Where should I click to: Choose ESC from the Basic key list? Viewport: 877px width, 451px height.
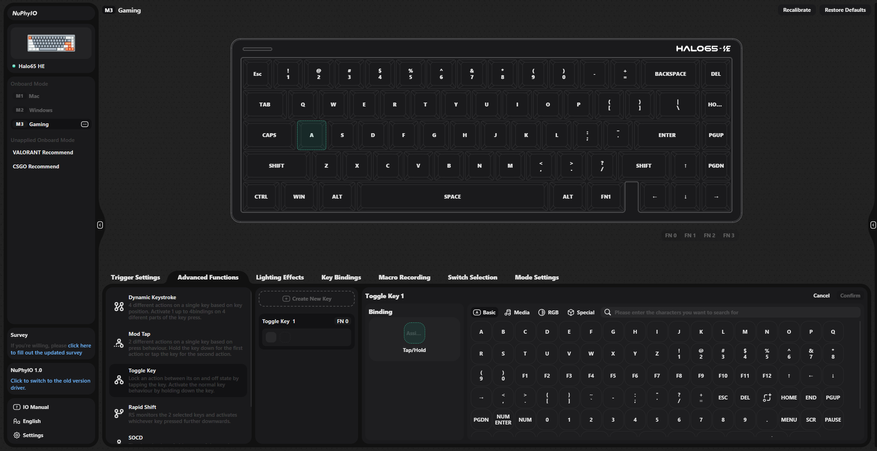723,397
